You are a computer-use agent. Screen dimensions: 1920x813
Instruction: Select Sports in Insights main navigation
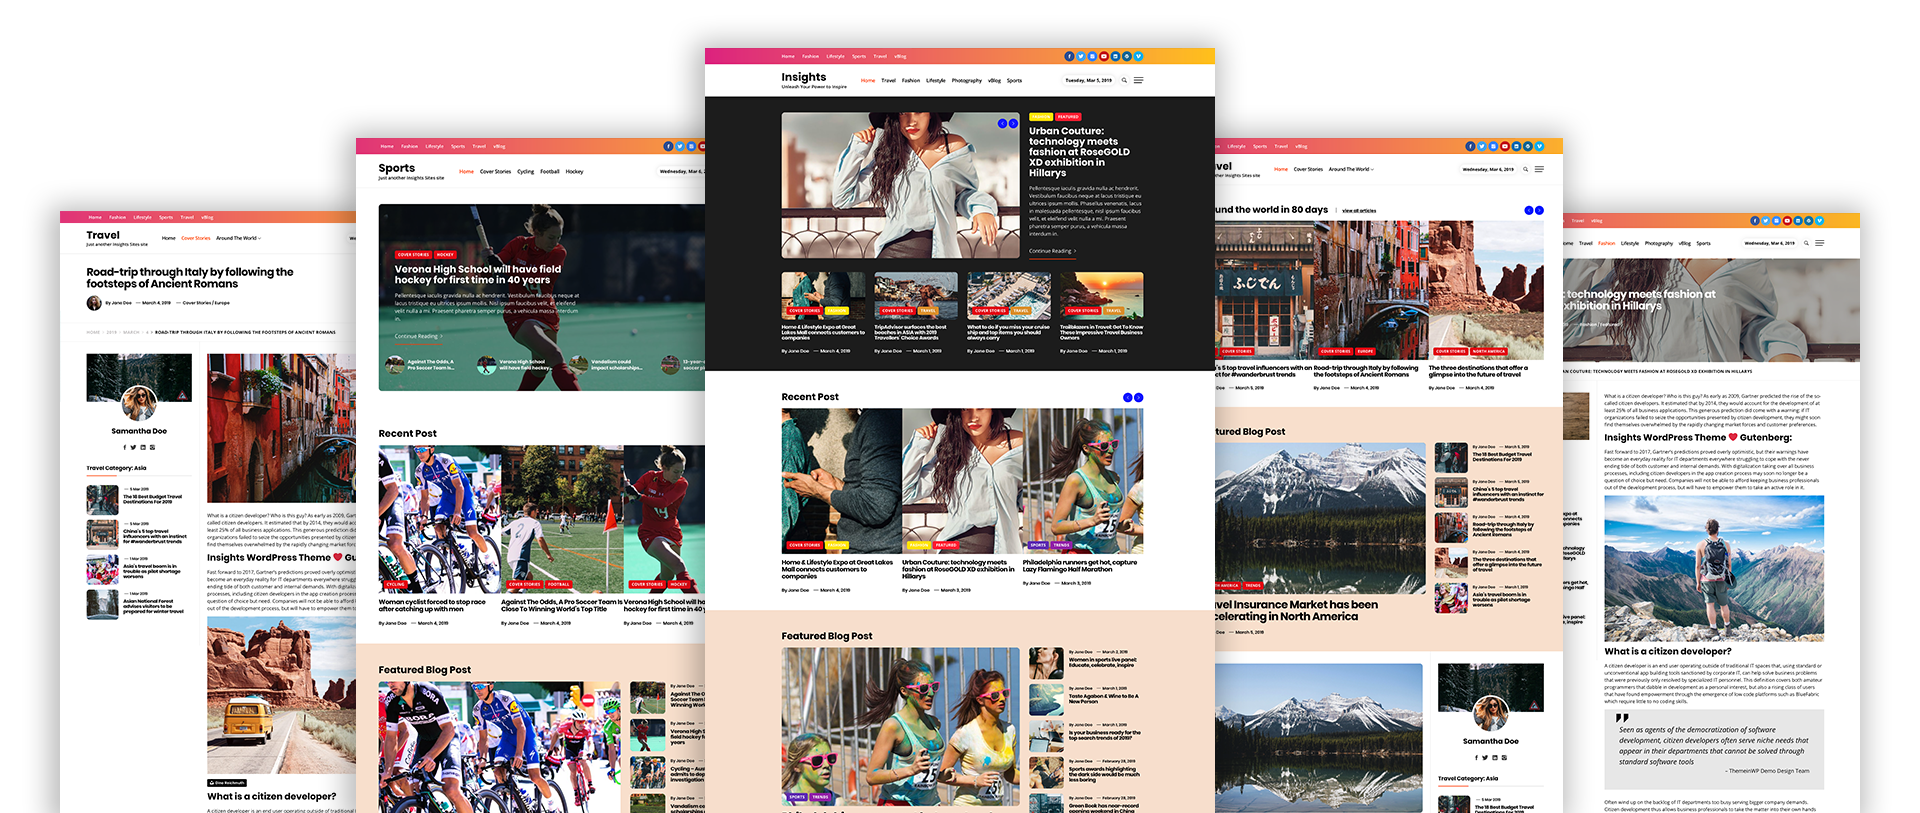(1015, 80)
